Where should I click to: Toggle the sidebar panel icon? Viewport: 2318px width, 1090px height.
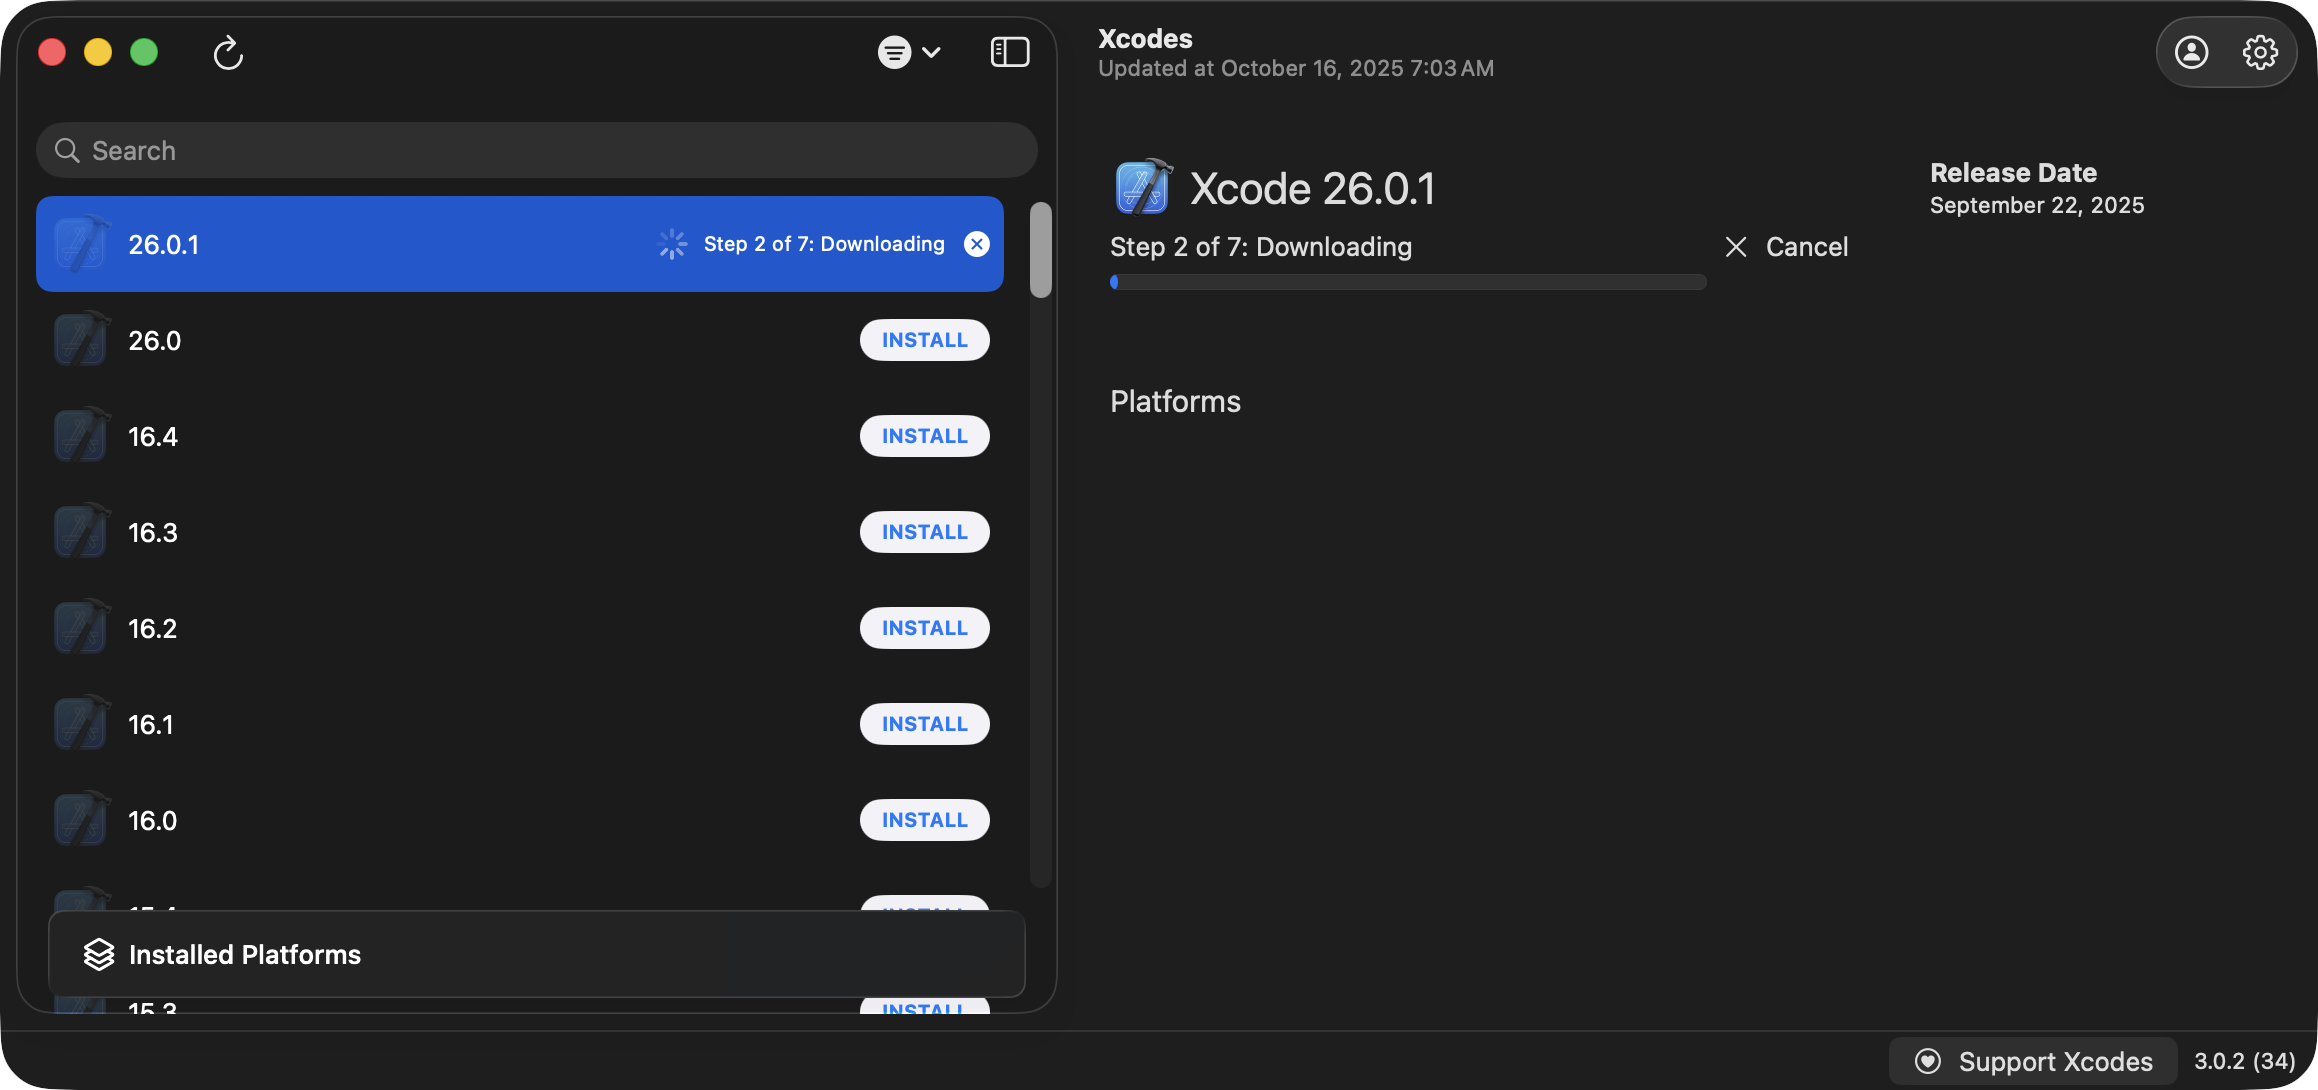[1009, 52]
